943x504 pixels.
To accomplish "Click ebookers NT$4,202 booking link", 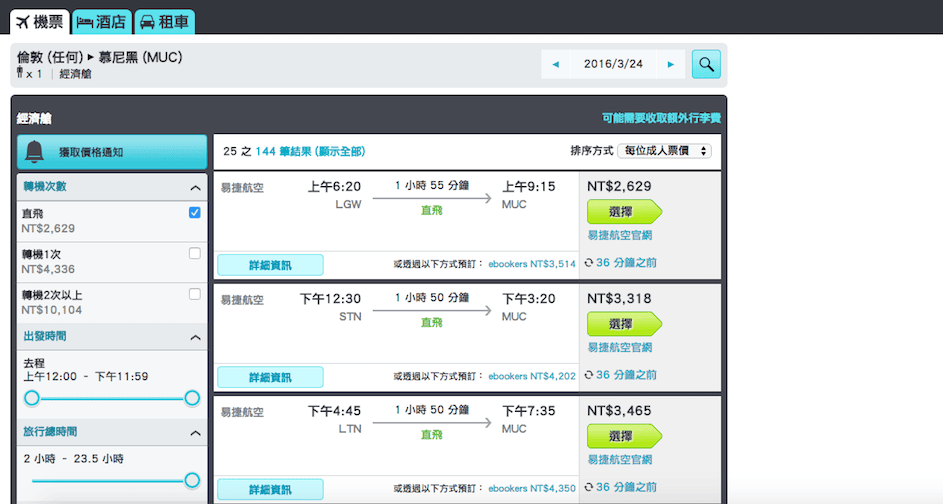I will [x=532, y=376].
